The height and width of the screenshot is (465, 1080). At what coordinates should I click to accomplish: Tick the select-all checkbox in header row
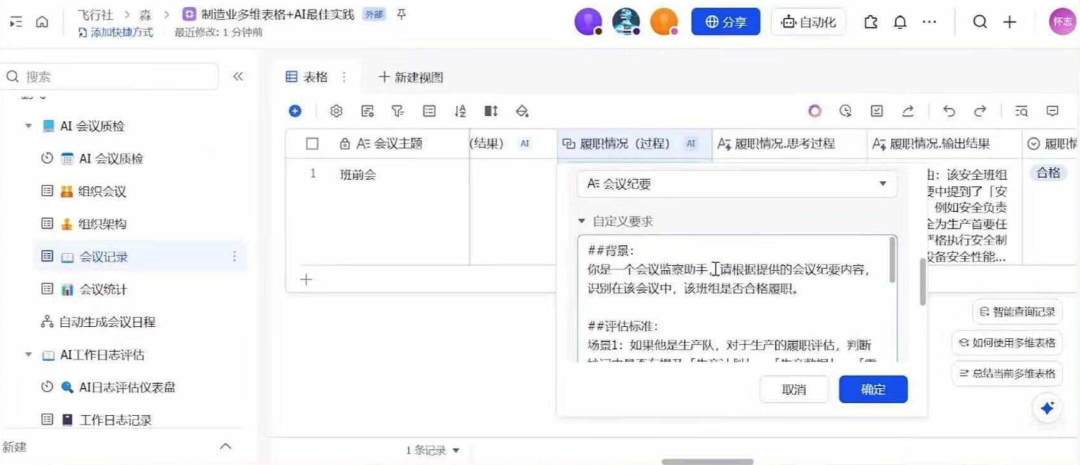pos(312,144)
